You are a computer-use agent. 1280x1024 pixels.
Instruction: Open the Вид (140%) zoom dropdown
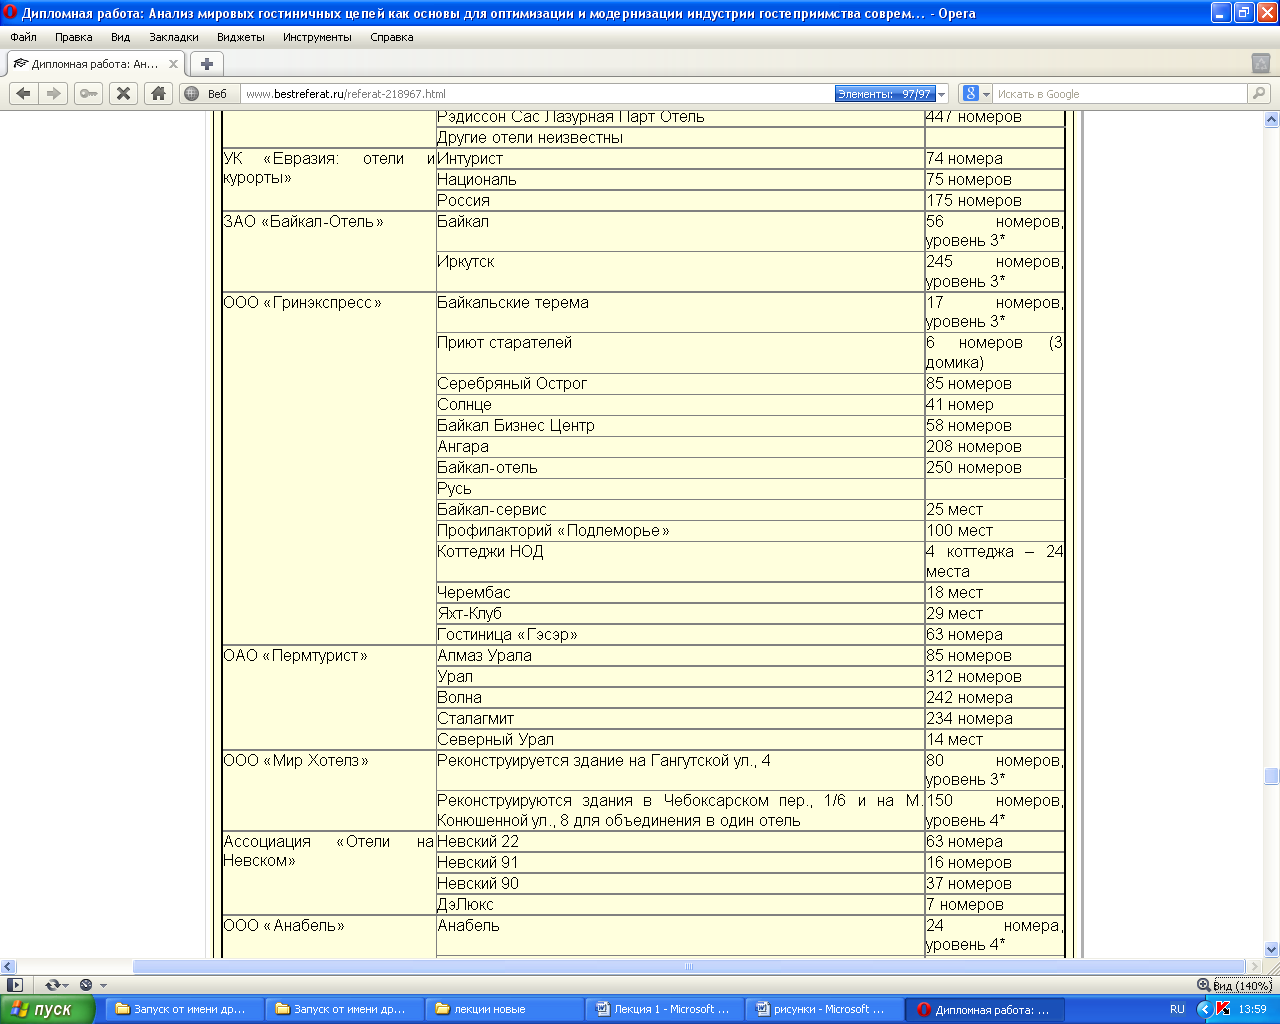pos(1241,985)
